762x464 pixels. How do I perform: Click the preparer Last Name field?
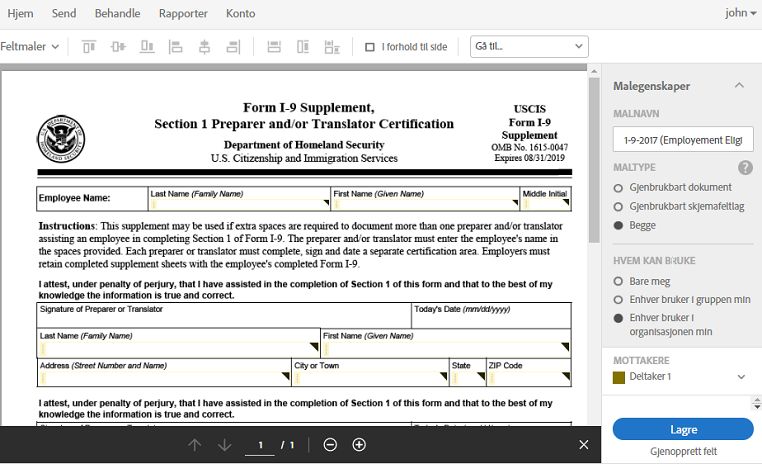tap(178, 349)
